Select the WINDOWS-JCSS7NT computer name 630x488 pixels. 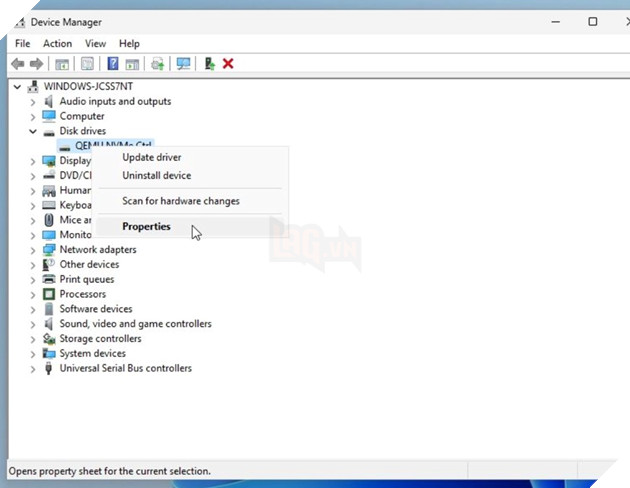pyautogui.click(x=88, y=86)
